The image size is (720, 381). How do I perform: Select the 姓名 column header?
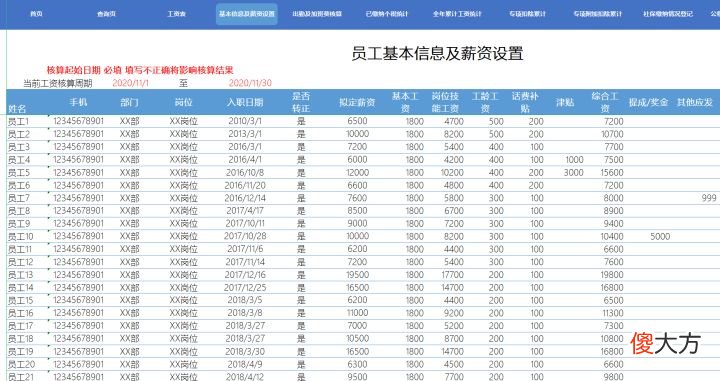click(x=17, y=109)
